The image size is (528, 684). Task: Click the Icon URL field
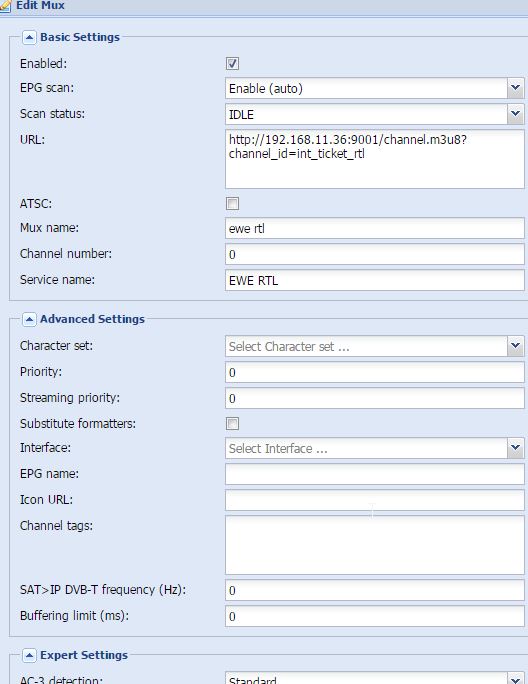(x=375, y=500)
